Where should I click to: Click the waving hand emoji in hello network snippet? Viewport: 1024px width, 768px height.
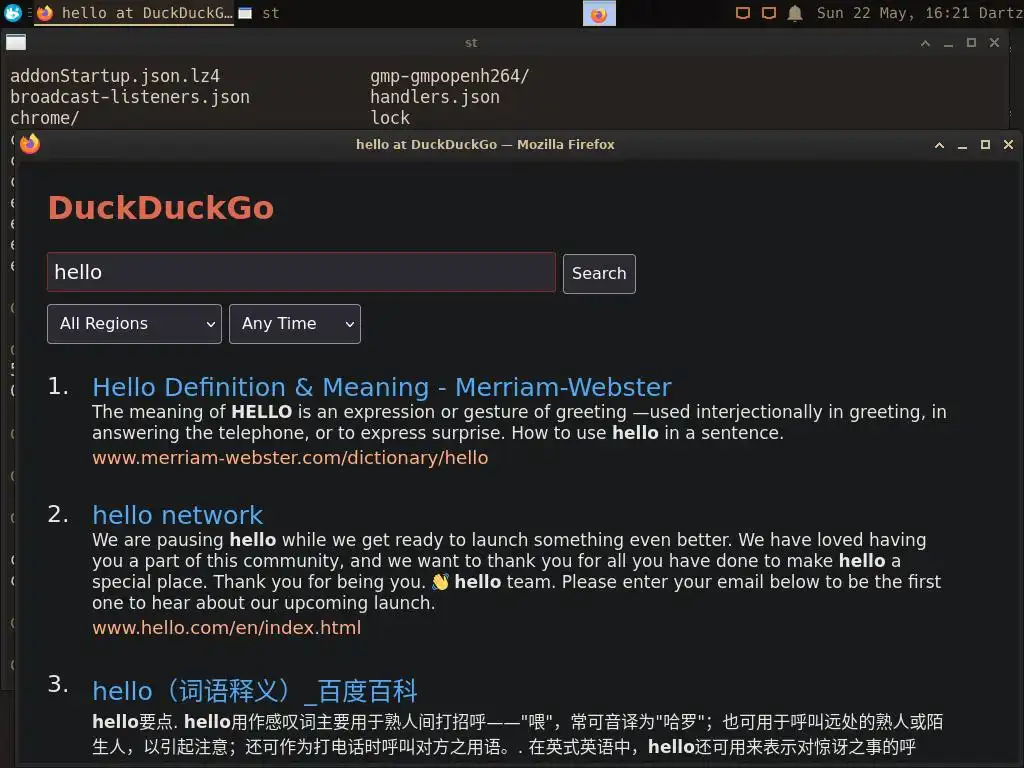pyautogui.click(x=441, y=582)
